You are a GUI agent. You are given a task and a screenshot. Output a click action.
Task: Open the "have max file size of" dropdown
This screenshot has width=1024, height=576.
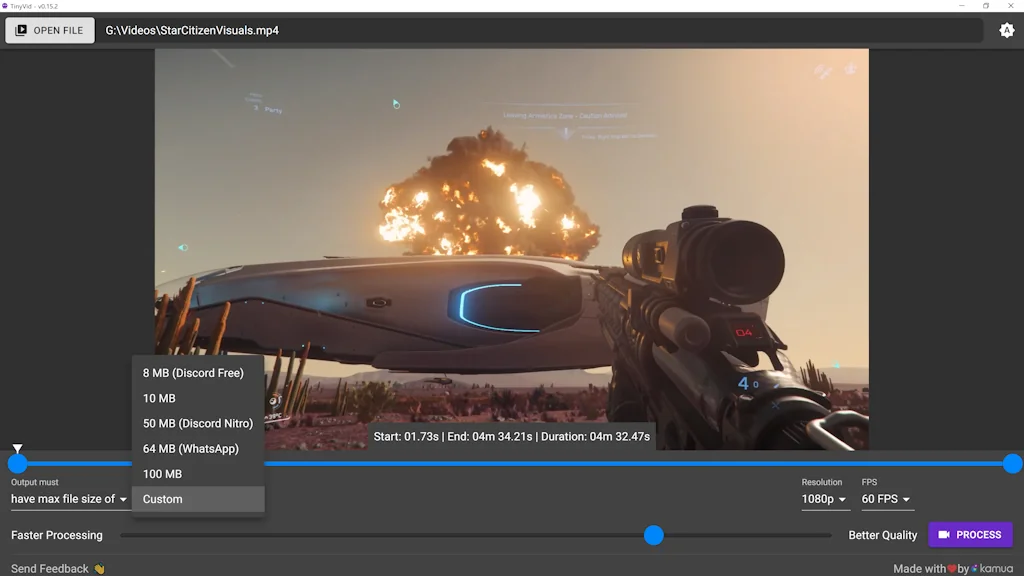pyautogui.click(x=68, y=498)
